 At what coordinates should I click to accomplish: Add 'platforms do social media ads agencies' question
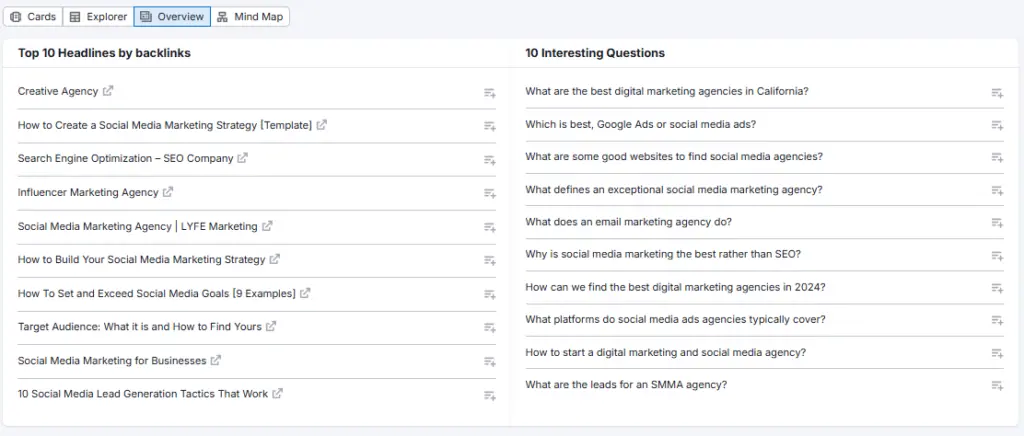[997, 321]
